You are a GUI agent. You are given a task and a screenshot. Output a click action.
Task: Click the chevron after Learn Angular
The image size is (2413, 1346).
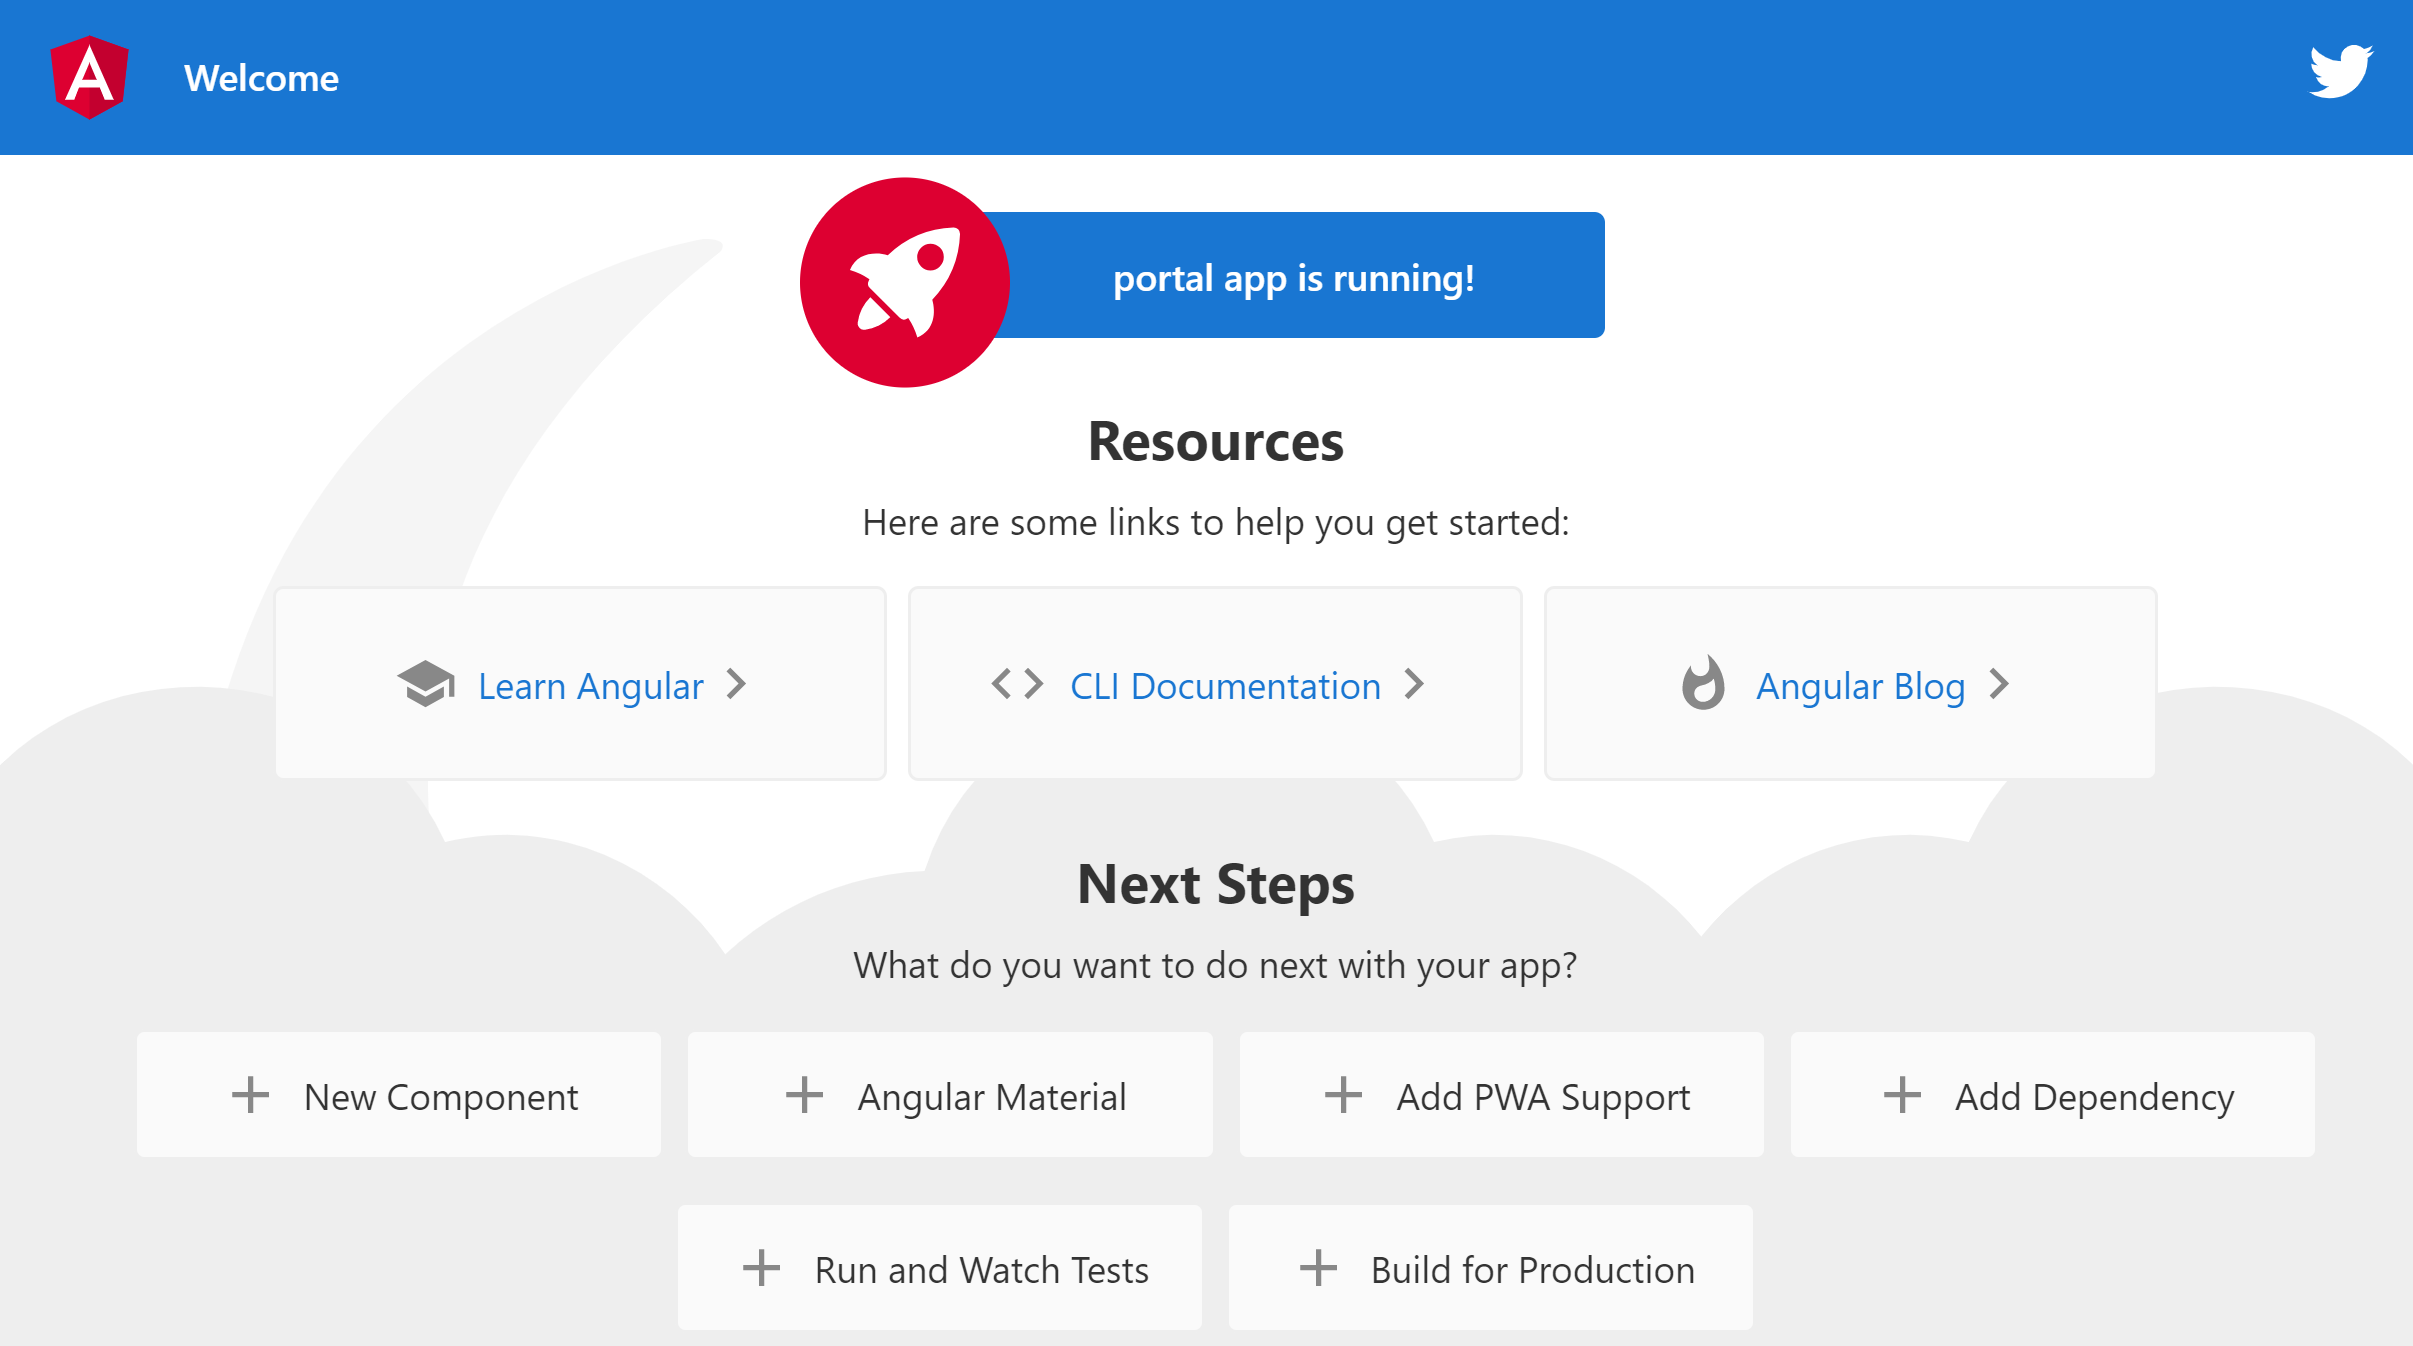coord(737,684)
